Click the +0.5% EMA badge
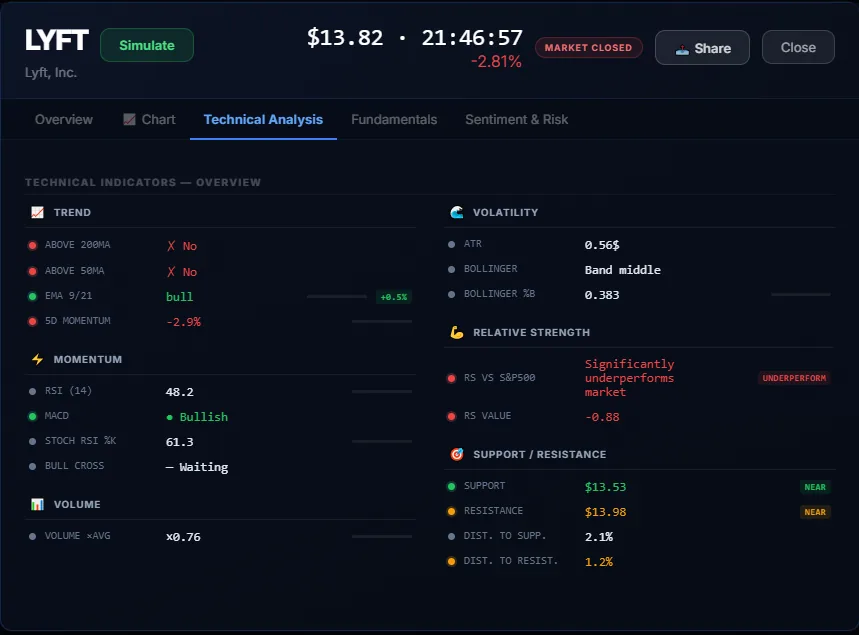 393,297
